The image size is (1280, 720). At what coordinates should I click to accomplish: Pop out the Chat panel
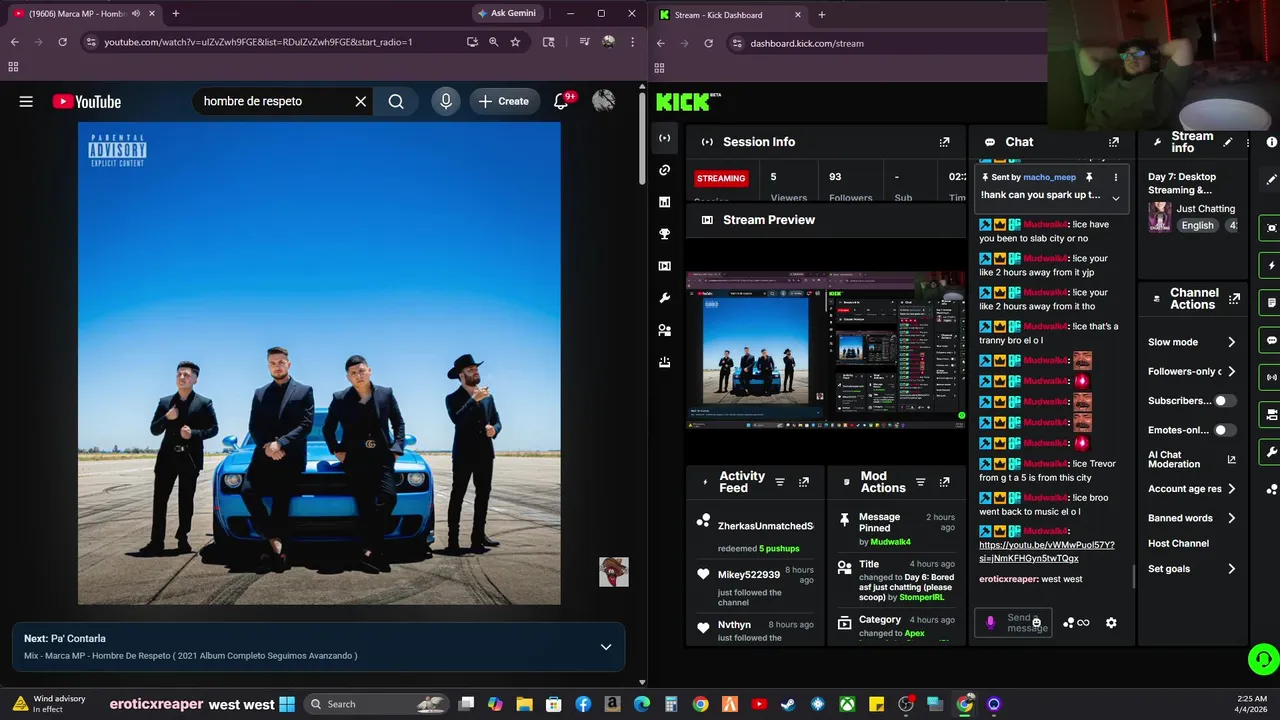click(x=1114, y=142)
